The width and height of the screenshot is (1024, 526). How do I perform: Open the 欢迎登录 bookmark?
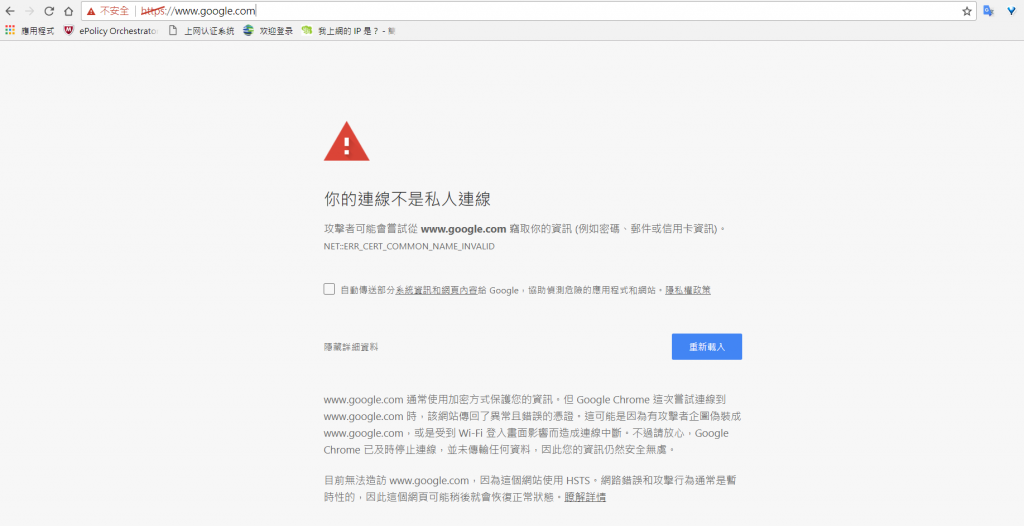[x=268, y=31]
